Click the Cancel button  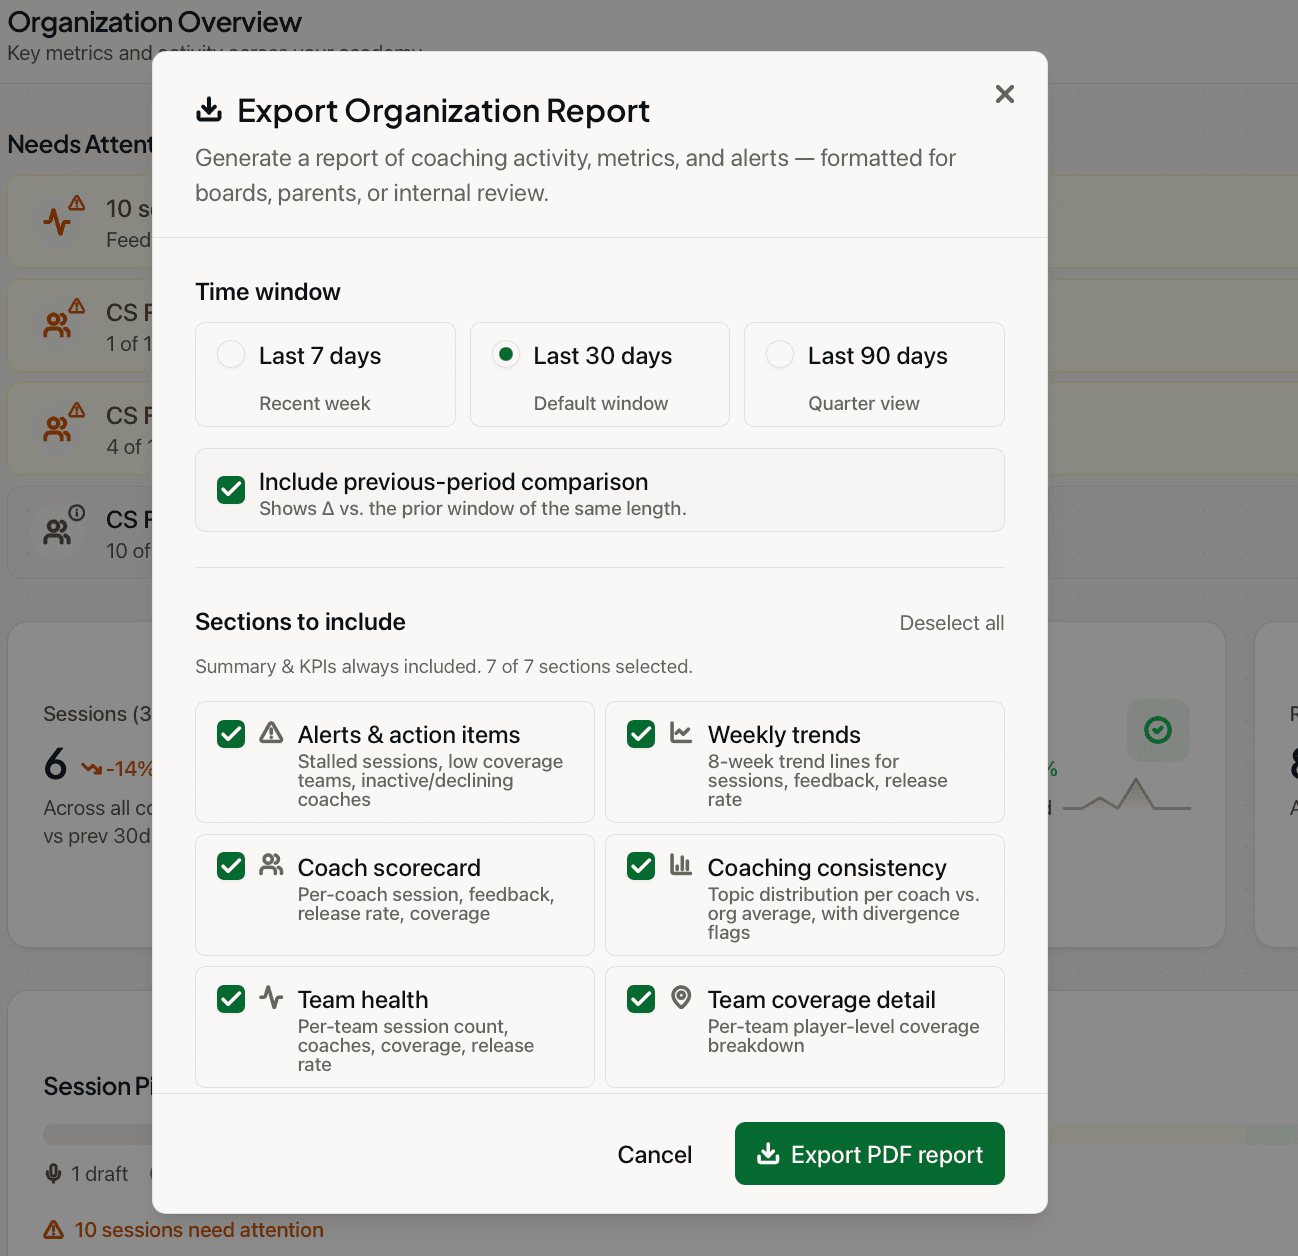point(655,1155)
